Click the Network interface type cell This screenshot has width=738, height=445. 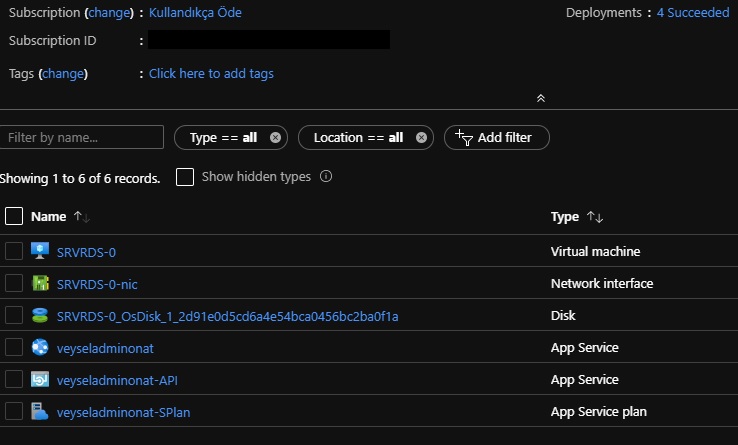pyautogui.click(x=602, y=283)
